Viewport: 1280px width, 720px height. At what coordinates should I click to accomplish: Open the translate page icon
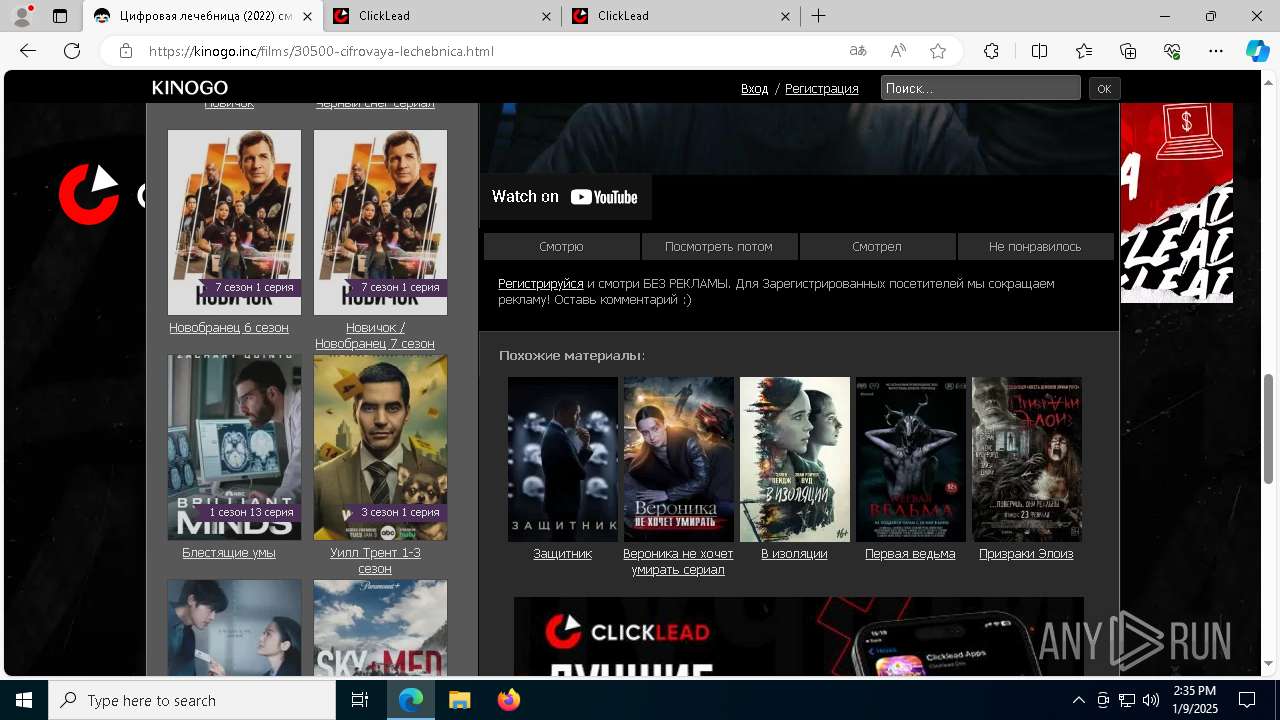pos(858,51)
